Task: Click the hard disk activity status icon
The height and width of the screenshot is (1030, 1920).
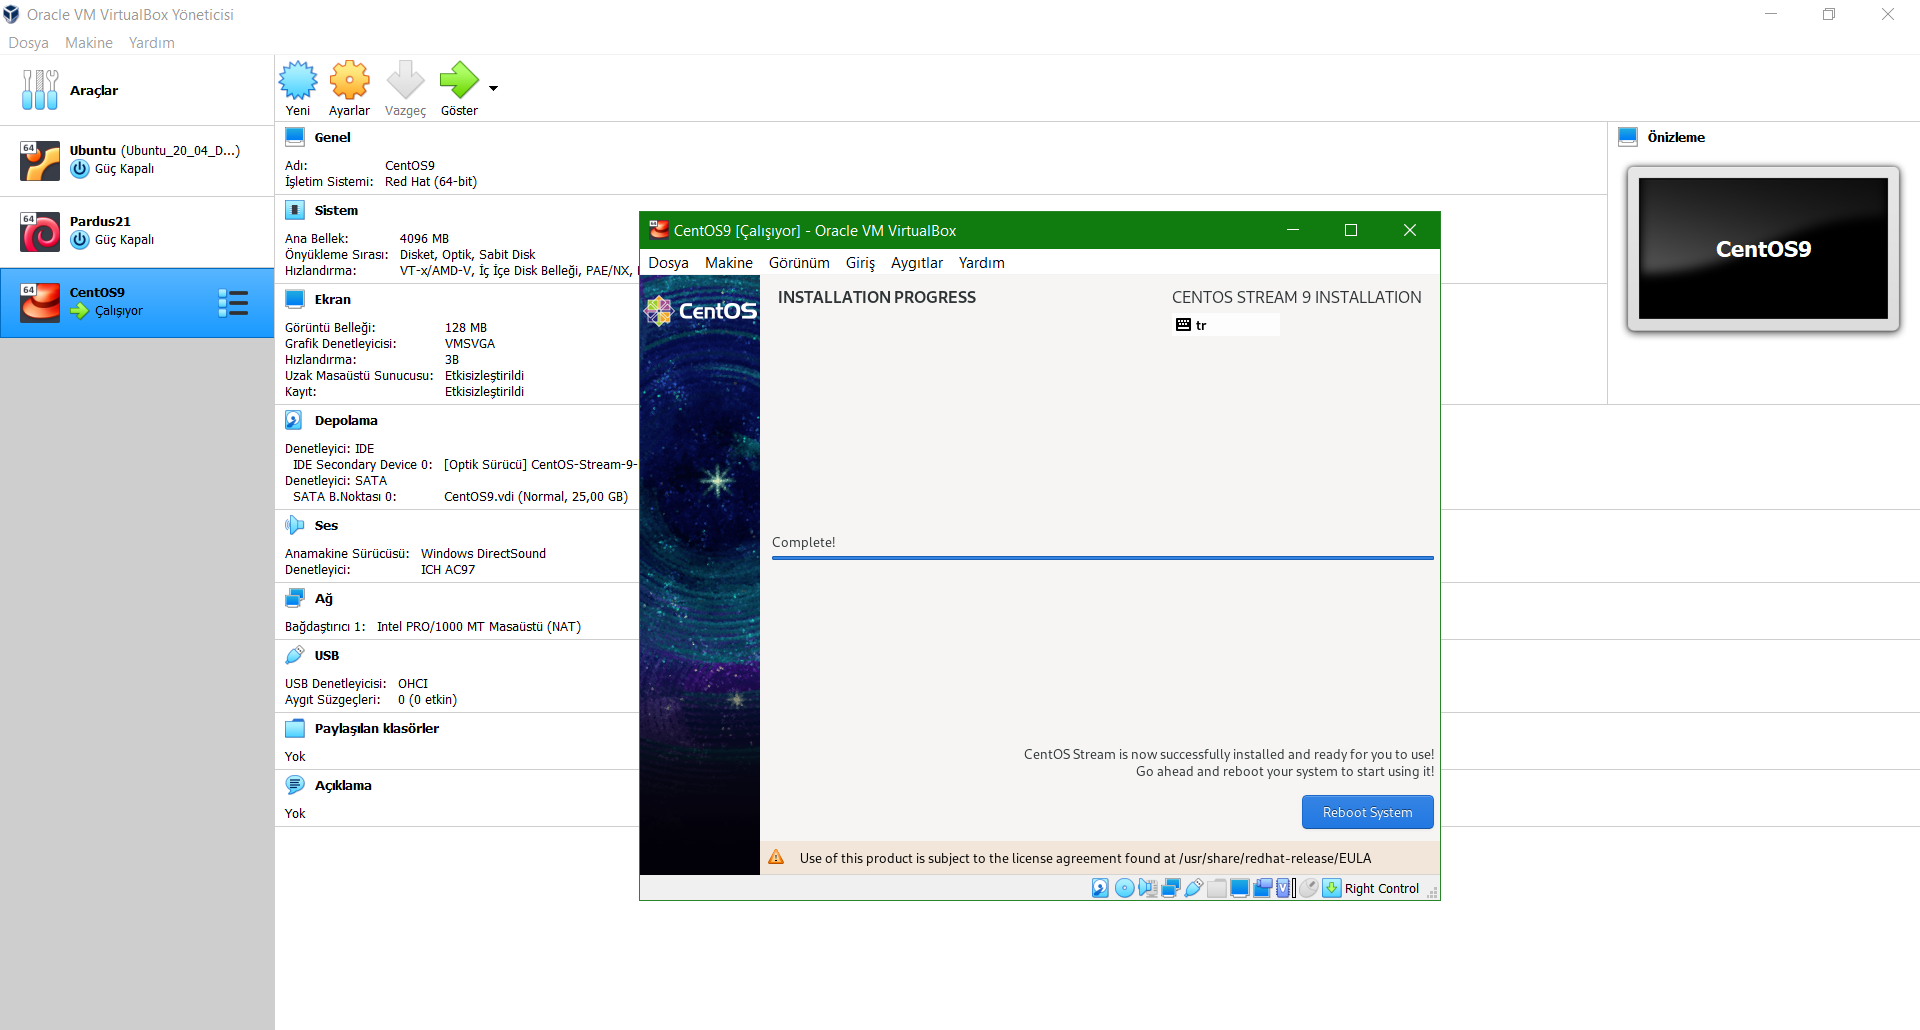Action: coord(1100,888)
